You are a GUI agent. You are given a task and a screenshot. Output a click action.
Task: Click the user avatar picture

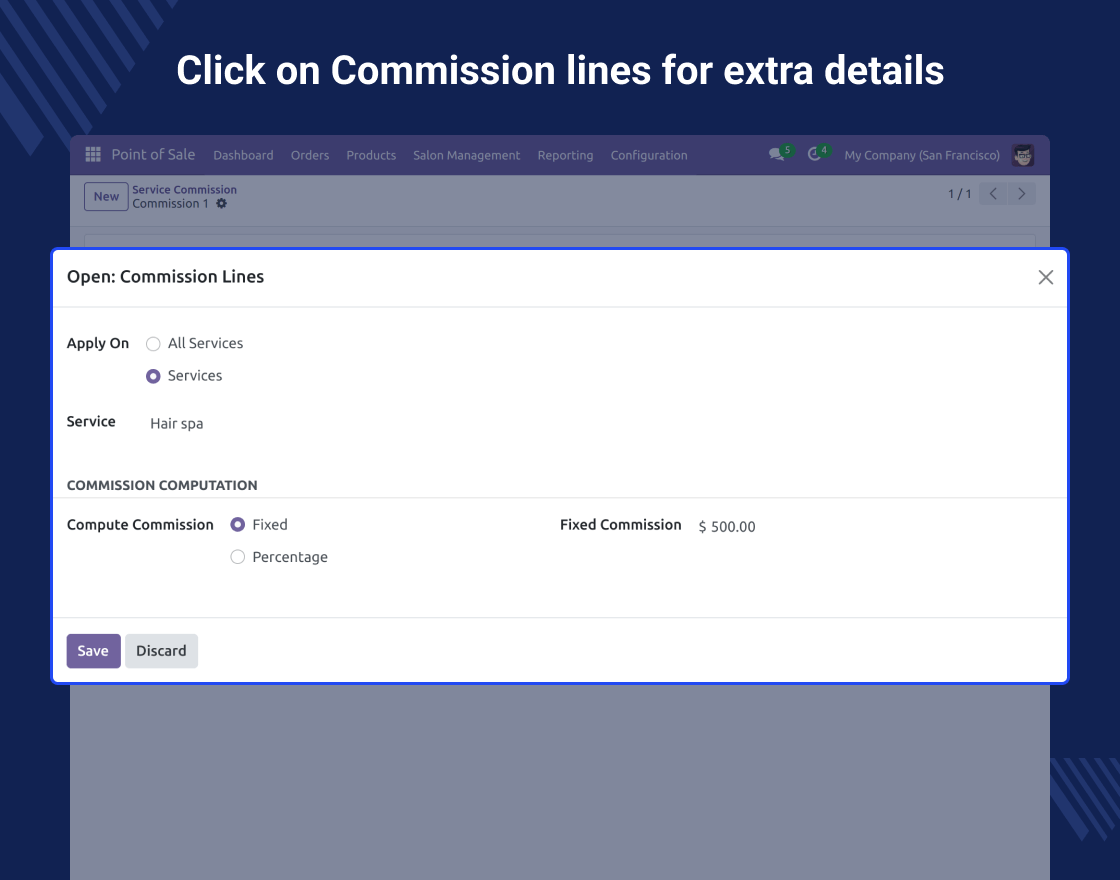[1023, 155]
